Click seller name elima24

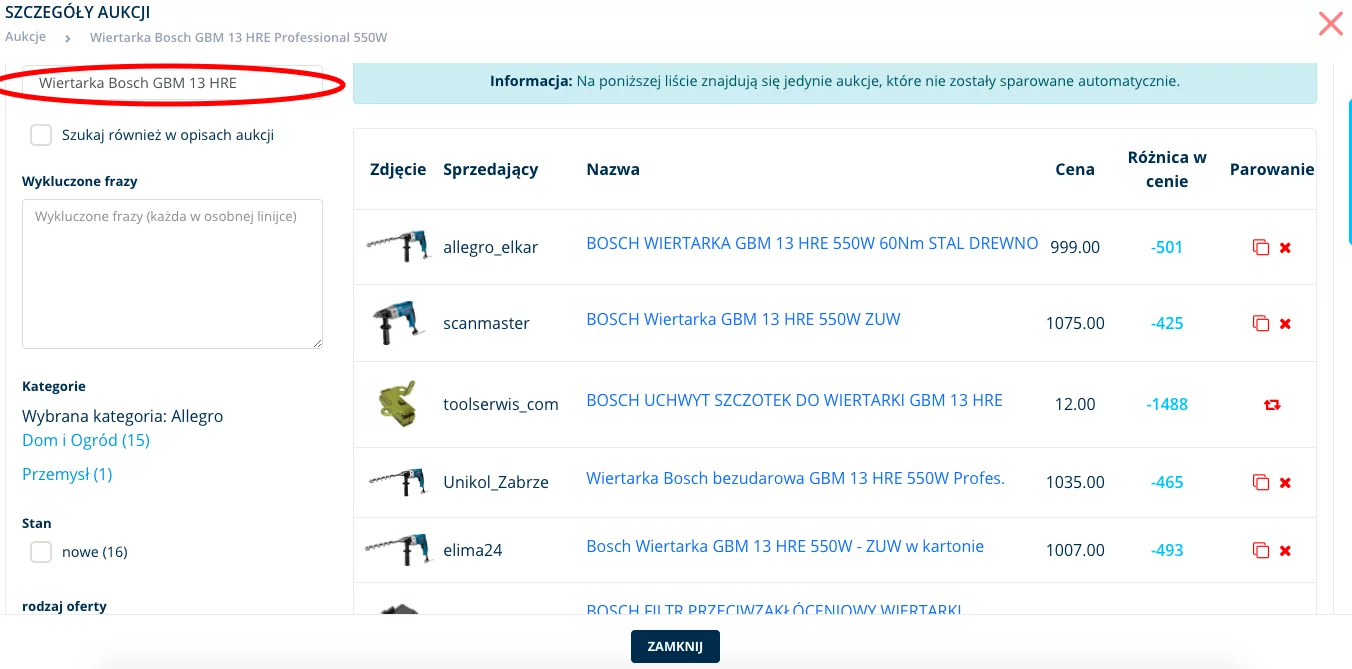pyautogui.click(x=472, y=550)
